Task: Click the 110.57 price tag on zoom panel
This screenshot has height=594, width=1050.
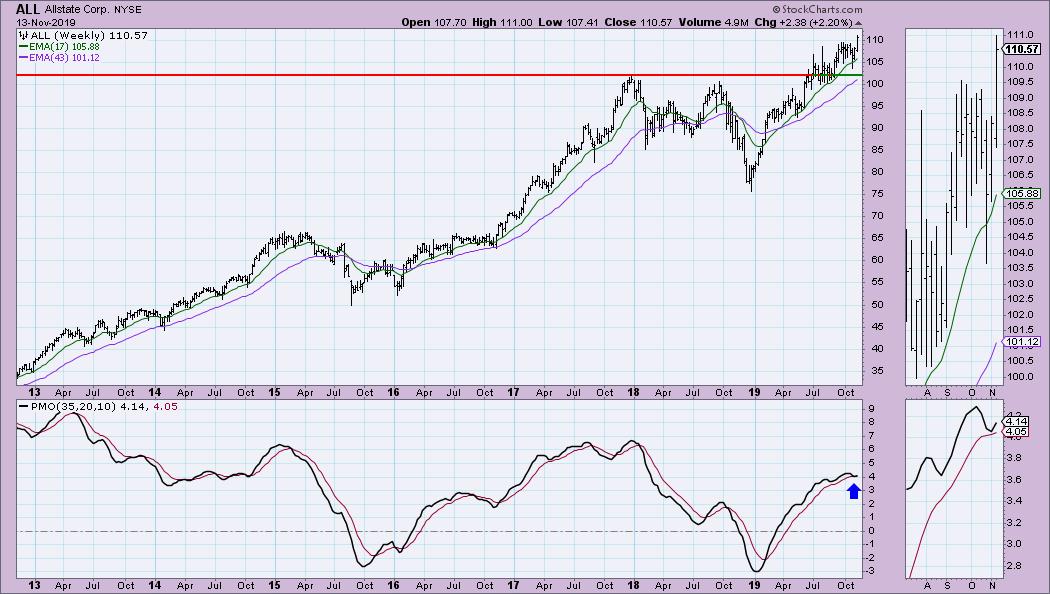Action: 1023,49
